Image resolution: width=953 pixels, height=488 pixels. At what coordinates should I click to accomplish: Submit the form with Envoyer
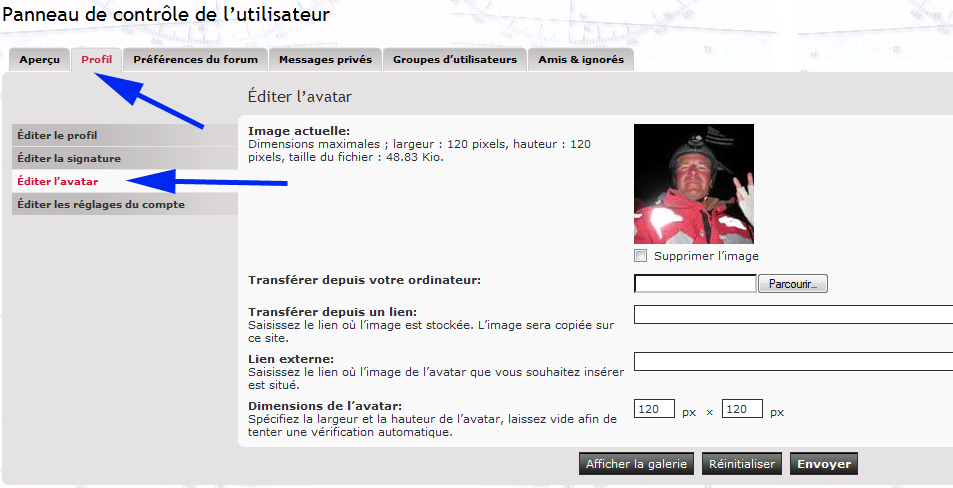point(824,464)
